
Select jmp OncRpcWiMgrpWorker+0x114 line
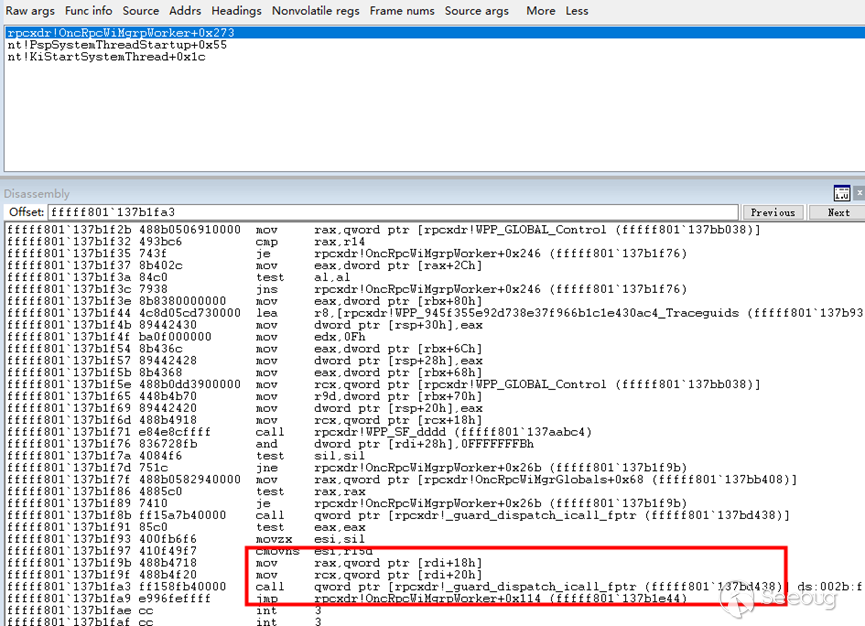click(x=347, y=598)
